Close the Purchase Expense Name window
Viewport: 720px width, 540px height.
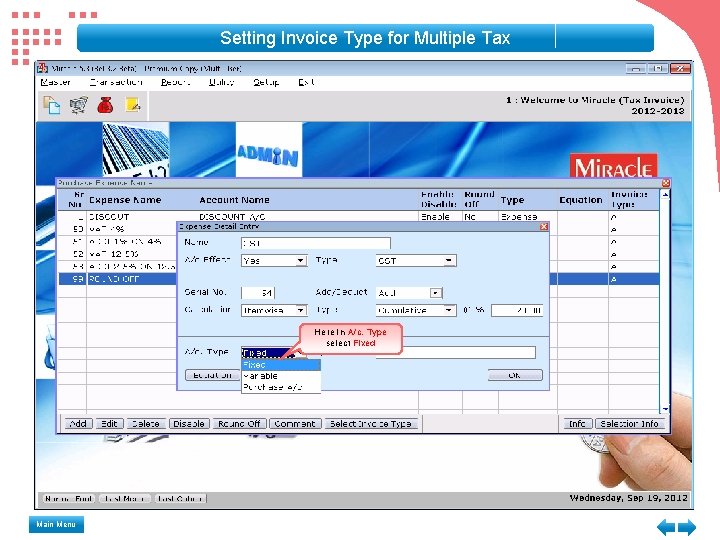(x=666, y=183)
